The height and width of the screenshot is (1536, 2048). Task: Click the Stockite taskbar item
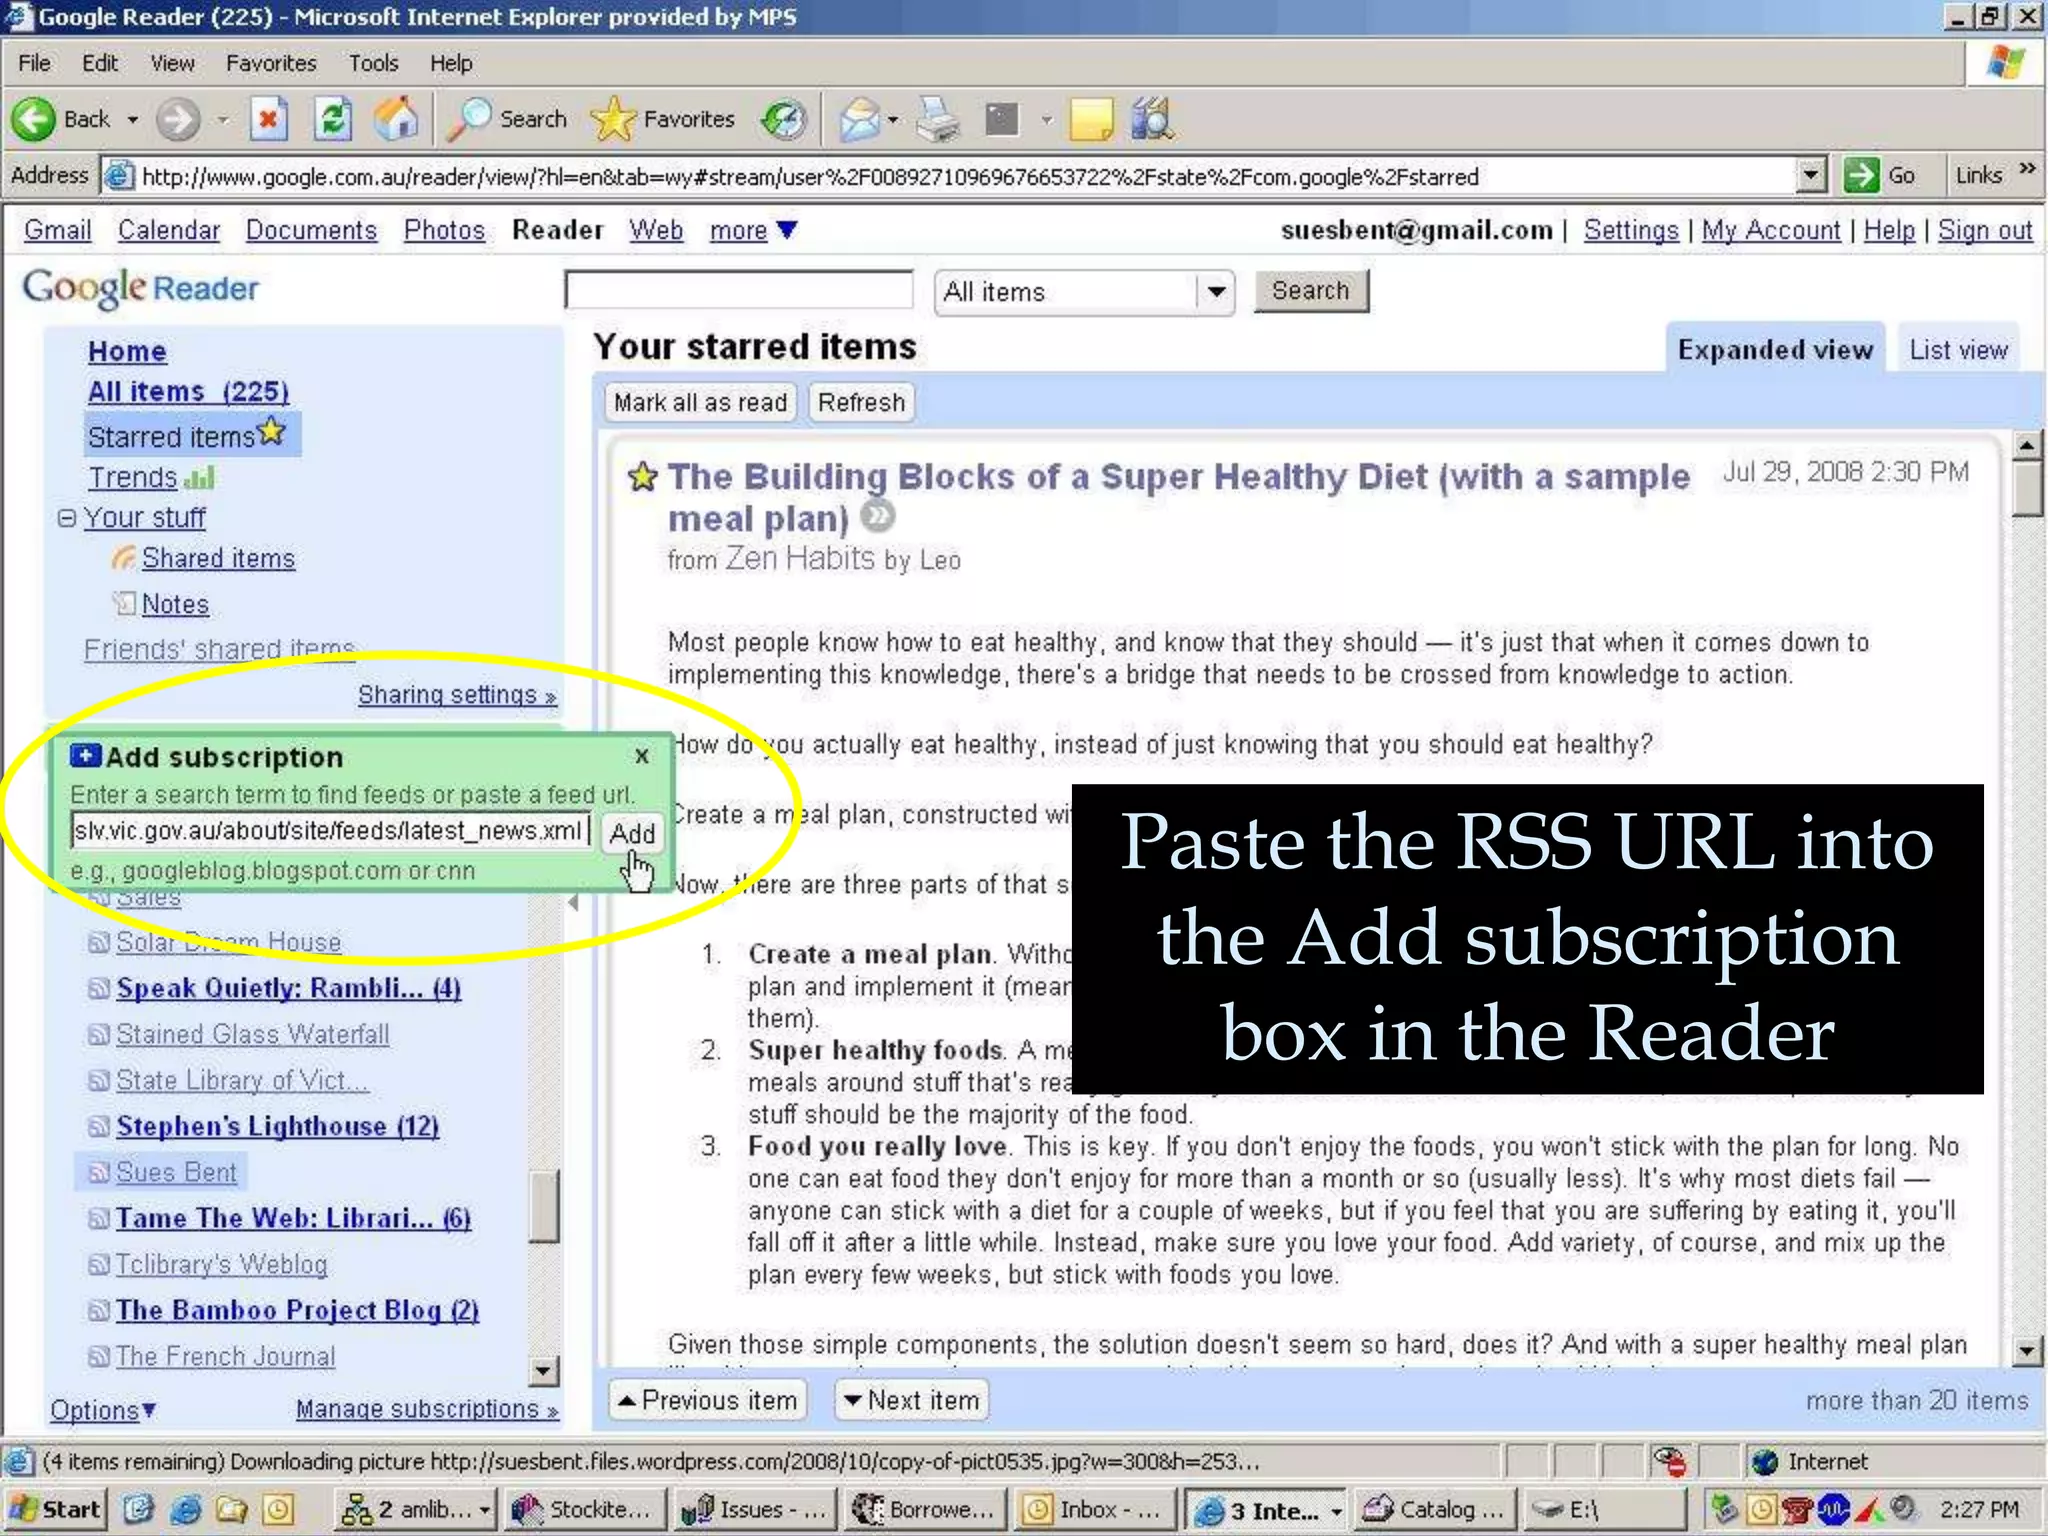coord(584,1509)
